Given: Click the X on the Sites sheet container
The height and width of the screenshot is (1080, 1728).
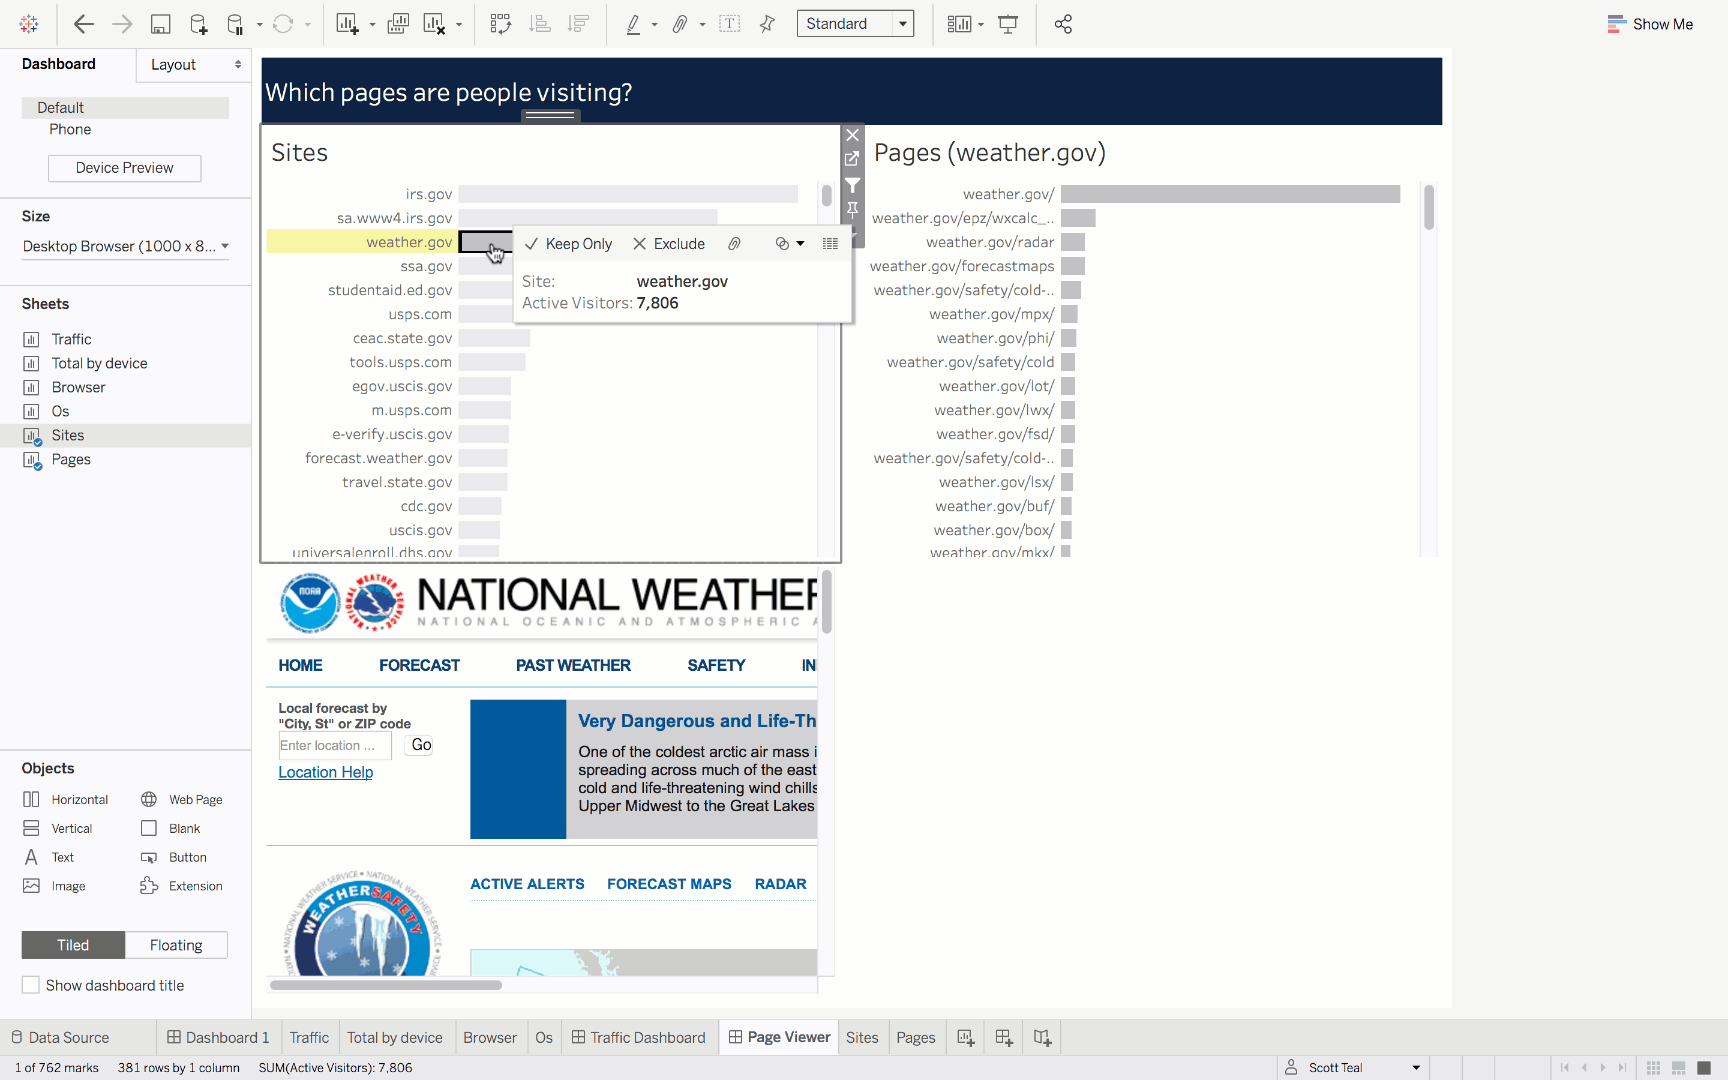Looking at the screenshot, I should click(852, 135).
